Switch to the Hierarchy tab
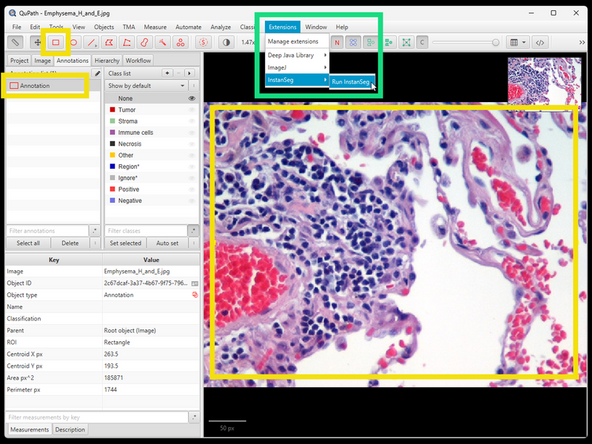592x444 pixels. point(107,60)
